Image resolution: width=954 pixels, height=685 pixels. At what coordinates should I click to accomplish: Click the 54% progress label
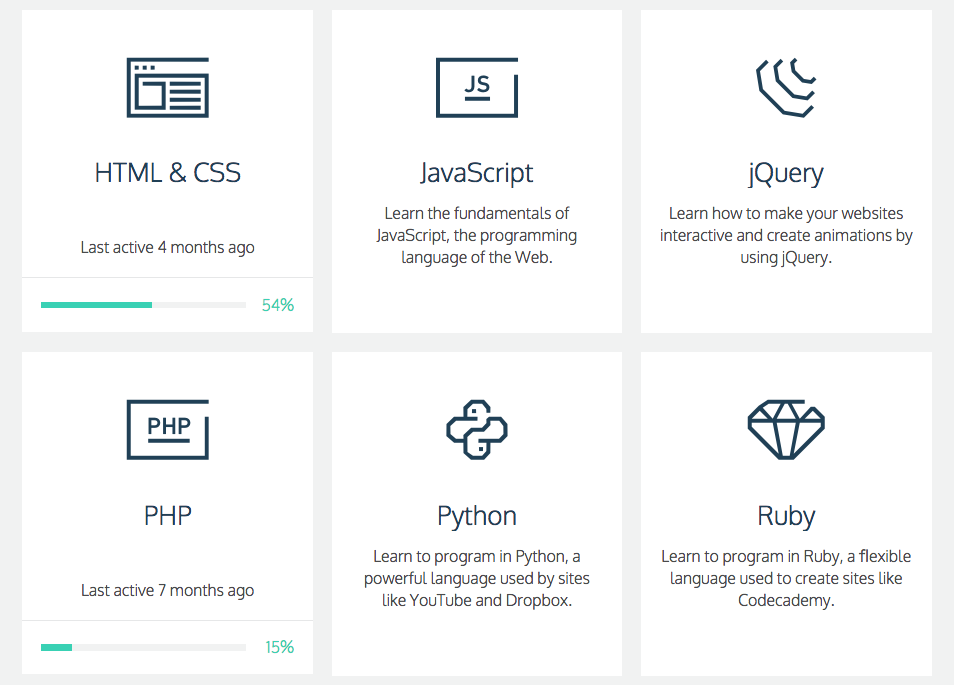pyautogui.click(x=278, y=305)
